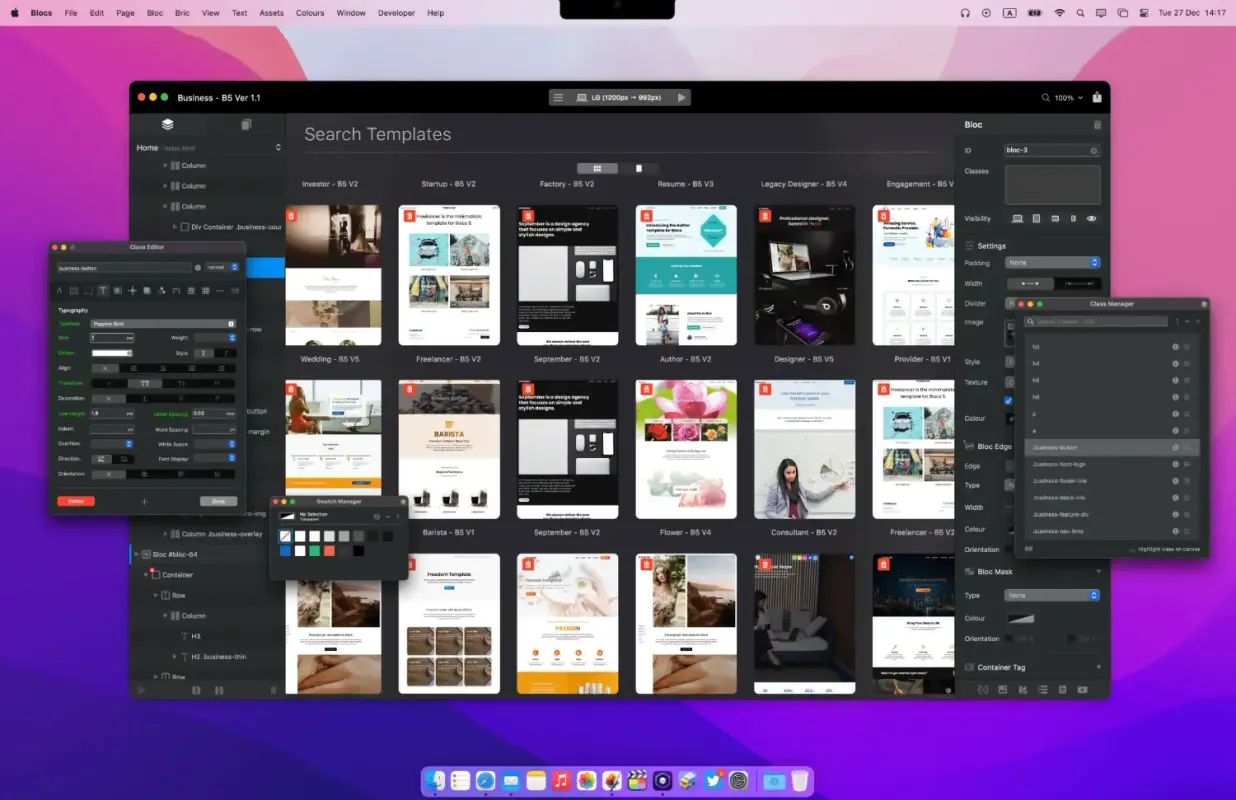Image resolution: width=1236 pixels, height=800 pixels.
Task: Switch to the Pages icon in the left sidebar
Action: click(246, 125)
